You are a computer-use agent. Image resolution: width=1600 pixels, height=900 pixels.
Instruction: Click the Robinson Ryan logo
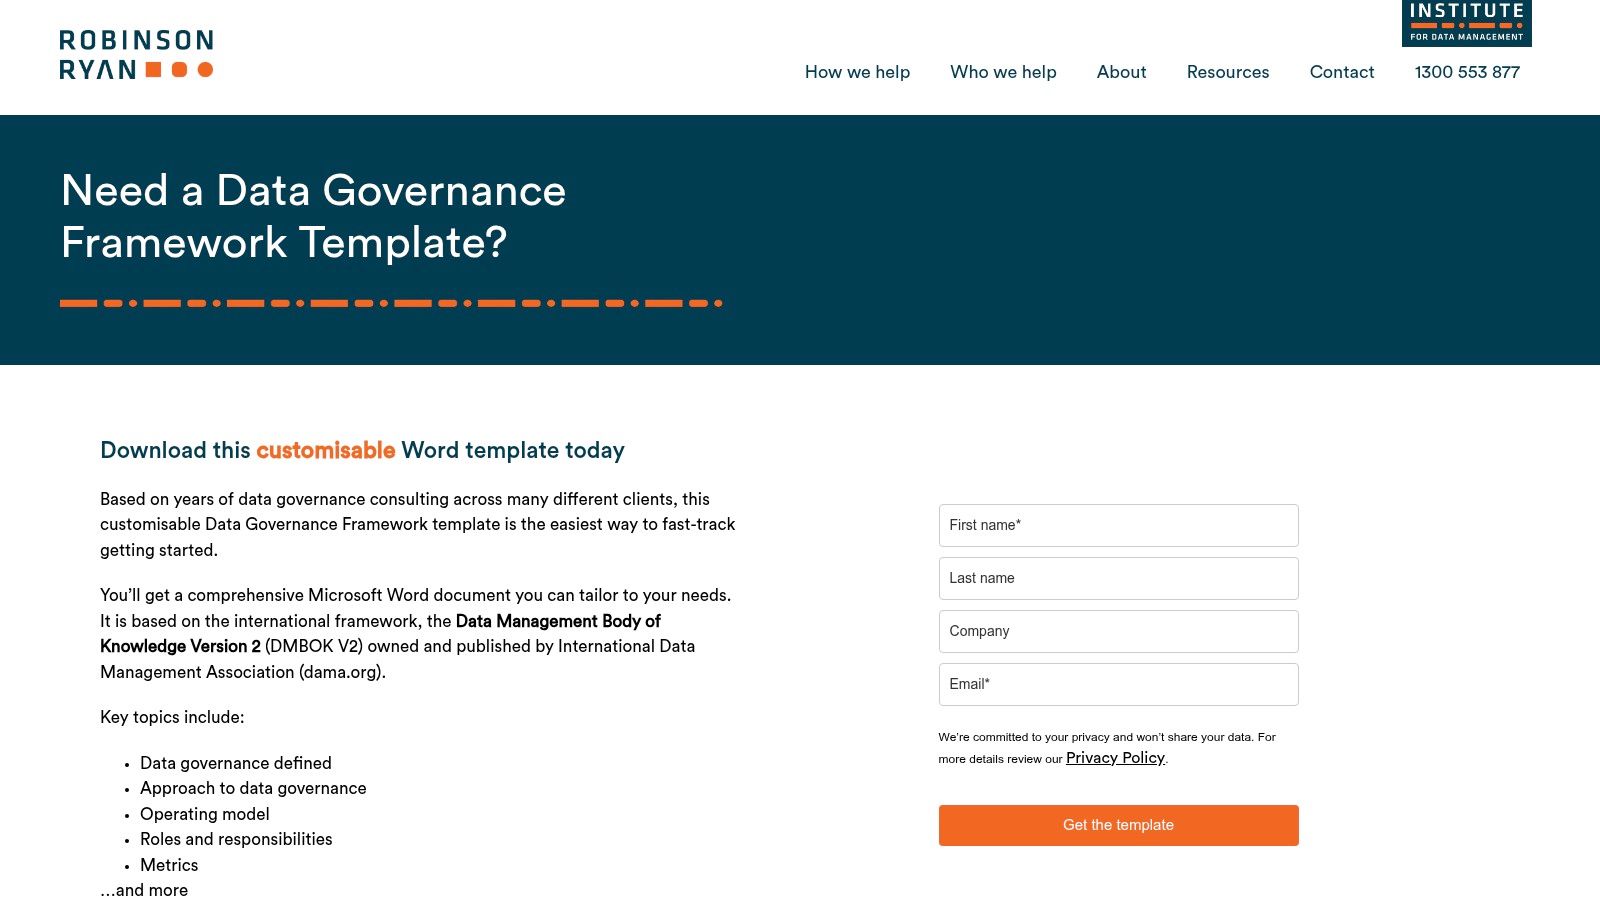[x=136, y=55]
